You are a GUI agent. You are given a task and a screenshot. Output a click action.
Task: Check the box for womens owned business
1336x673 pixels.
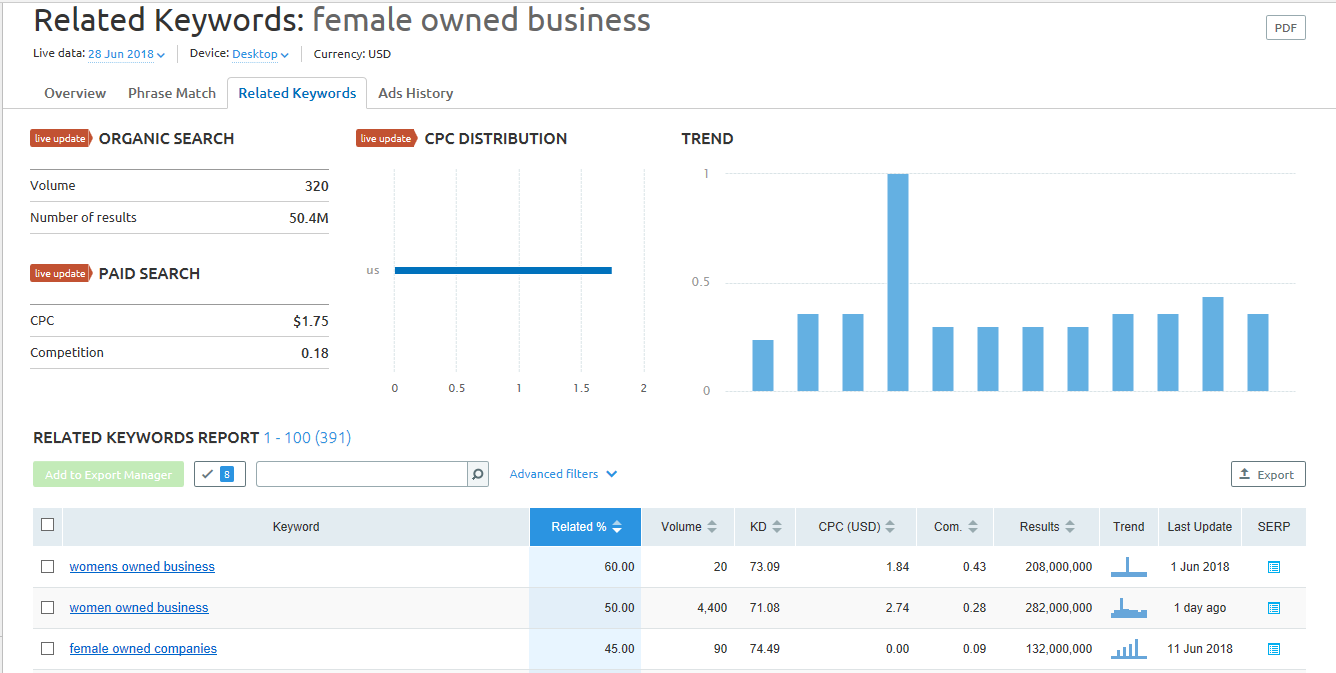point(47,567)
